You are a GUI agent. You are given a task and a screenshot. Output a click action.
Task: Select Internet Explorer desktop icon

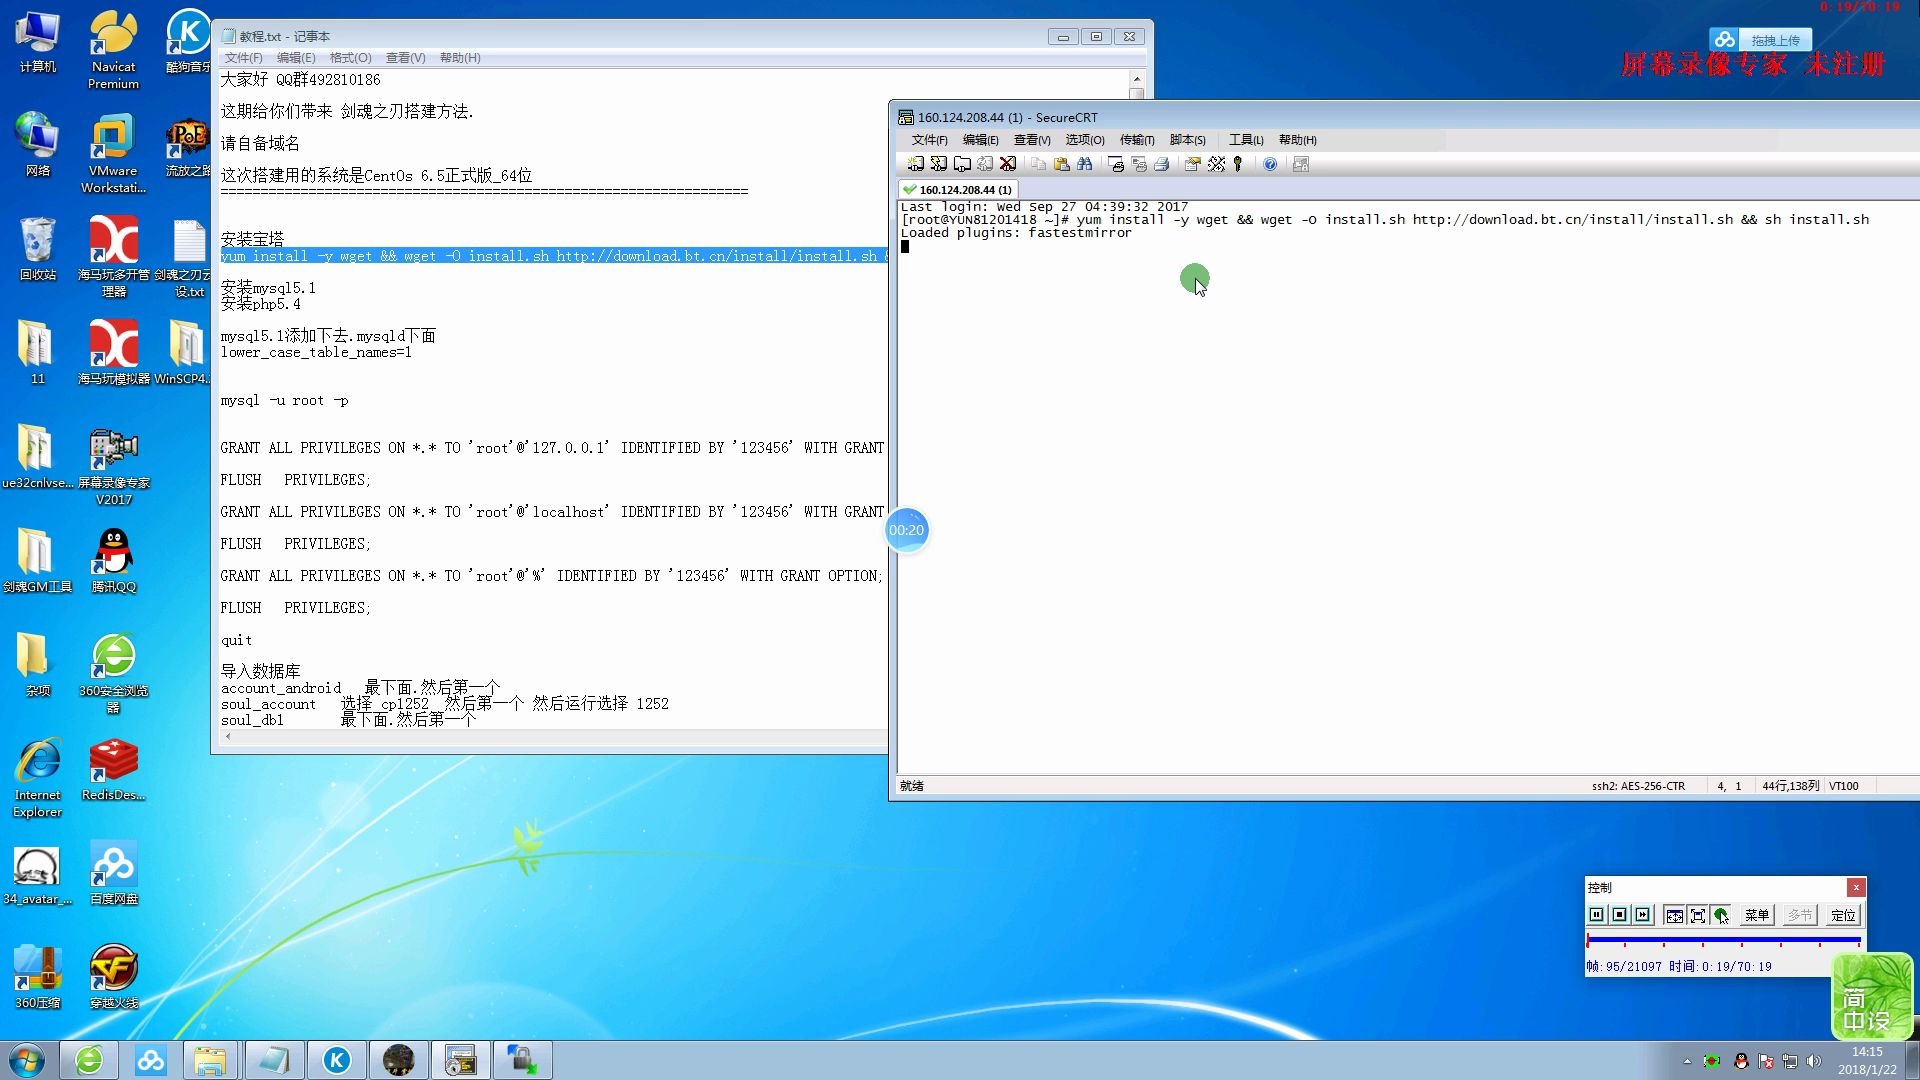37,778
